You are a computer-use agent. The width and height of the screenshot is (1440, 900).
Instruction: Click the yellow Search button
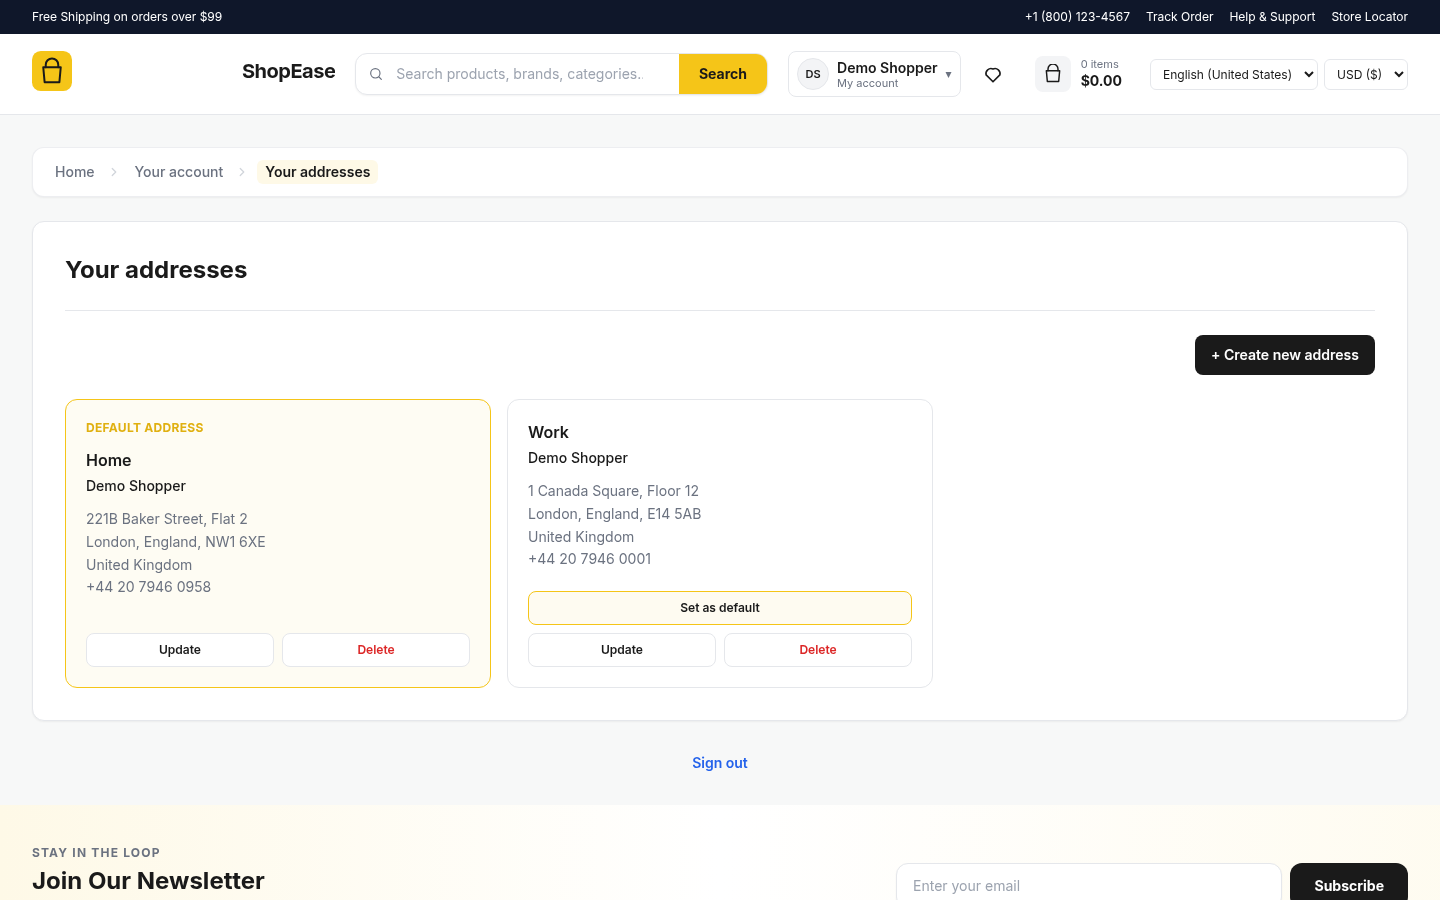tap(723, 74)
